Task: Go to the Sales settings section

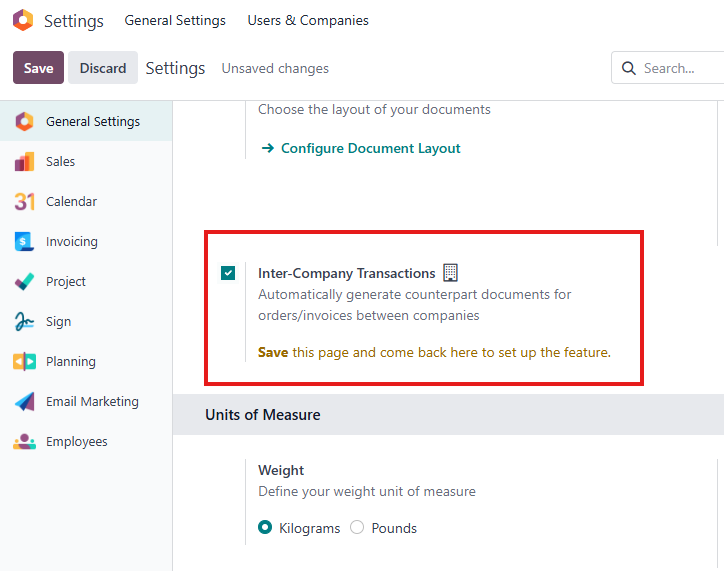Action: [x=86, y=162]
